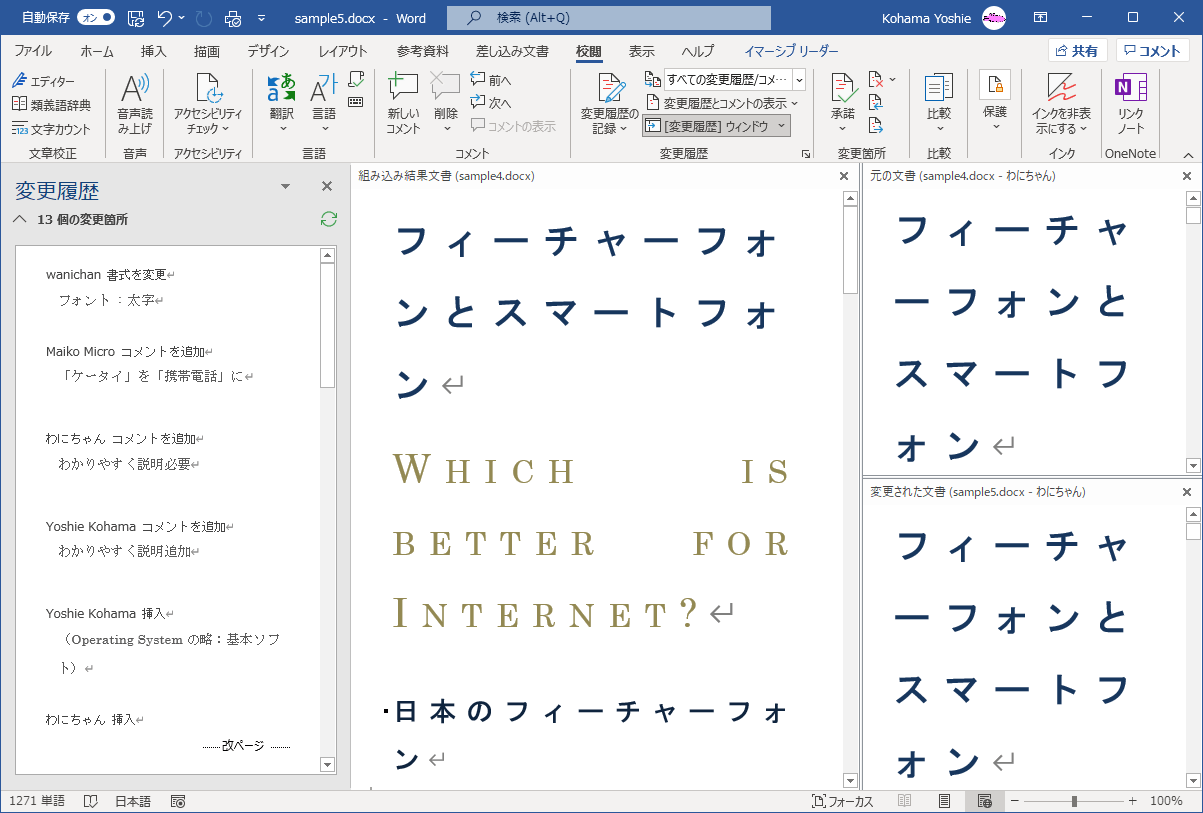The width and height of the screenshot is (1203, 813).
Task: Click the Delete comment (削除) button
Action: tap(446, 105)
